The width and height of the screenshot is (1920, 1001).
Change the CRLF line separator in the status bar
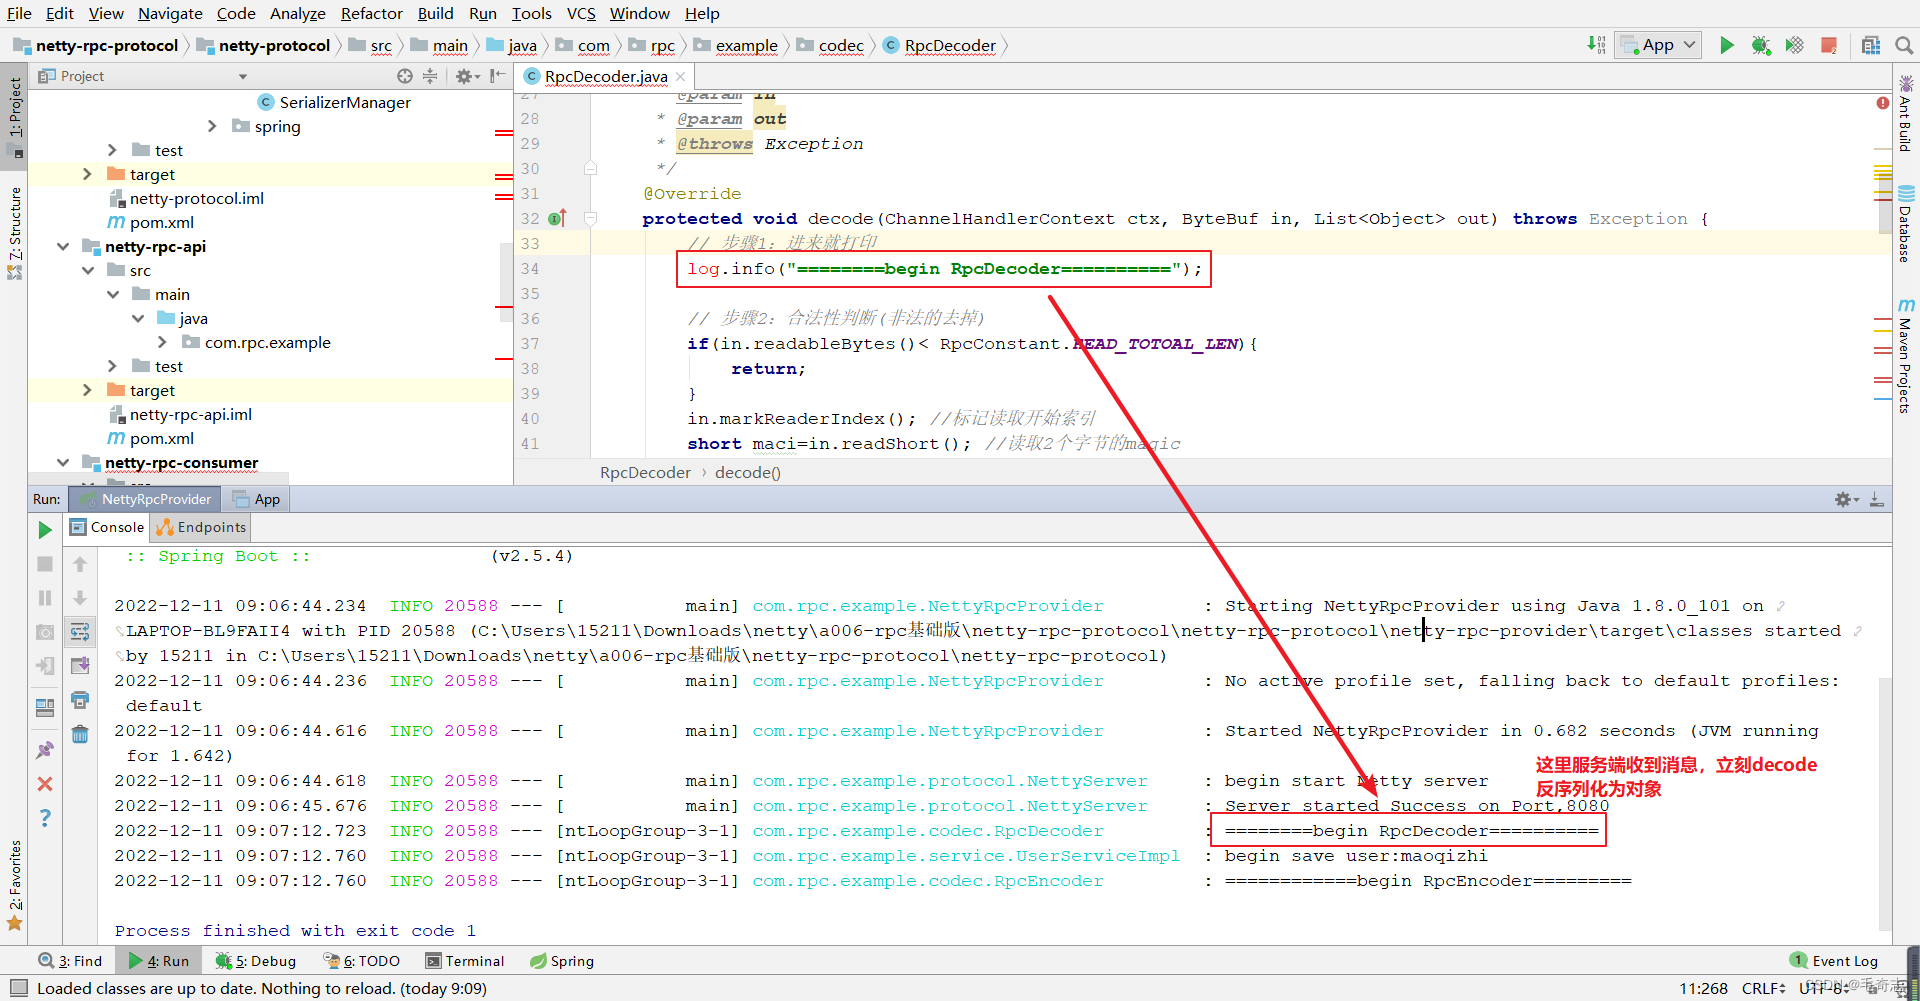(x=1763, y=988)
